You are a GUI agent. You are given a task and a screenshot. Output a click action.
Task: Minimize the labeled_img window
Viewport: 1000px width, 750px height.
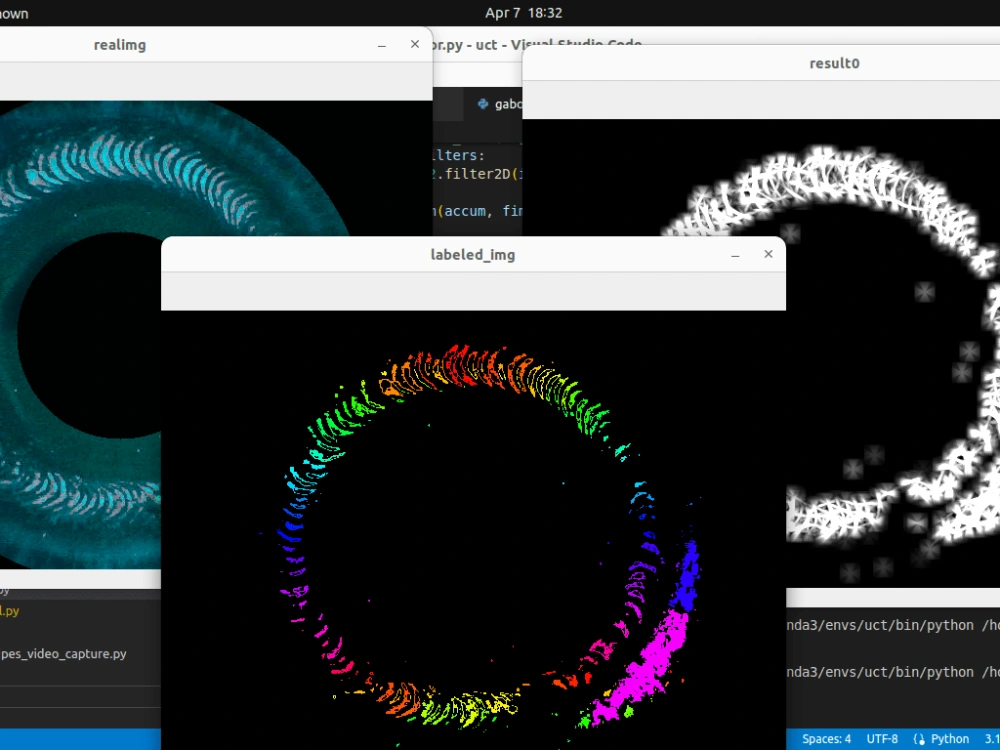(735, 255)
